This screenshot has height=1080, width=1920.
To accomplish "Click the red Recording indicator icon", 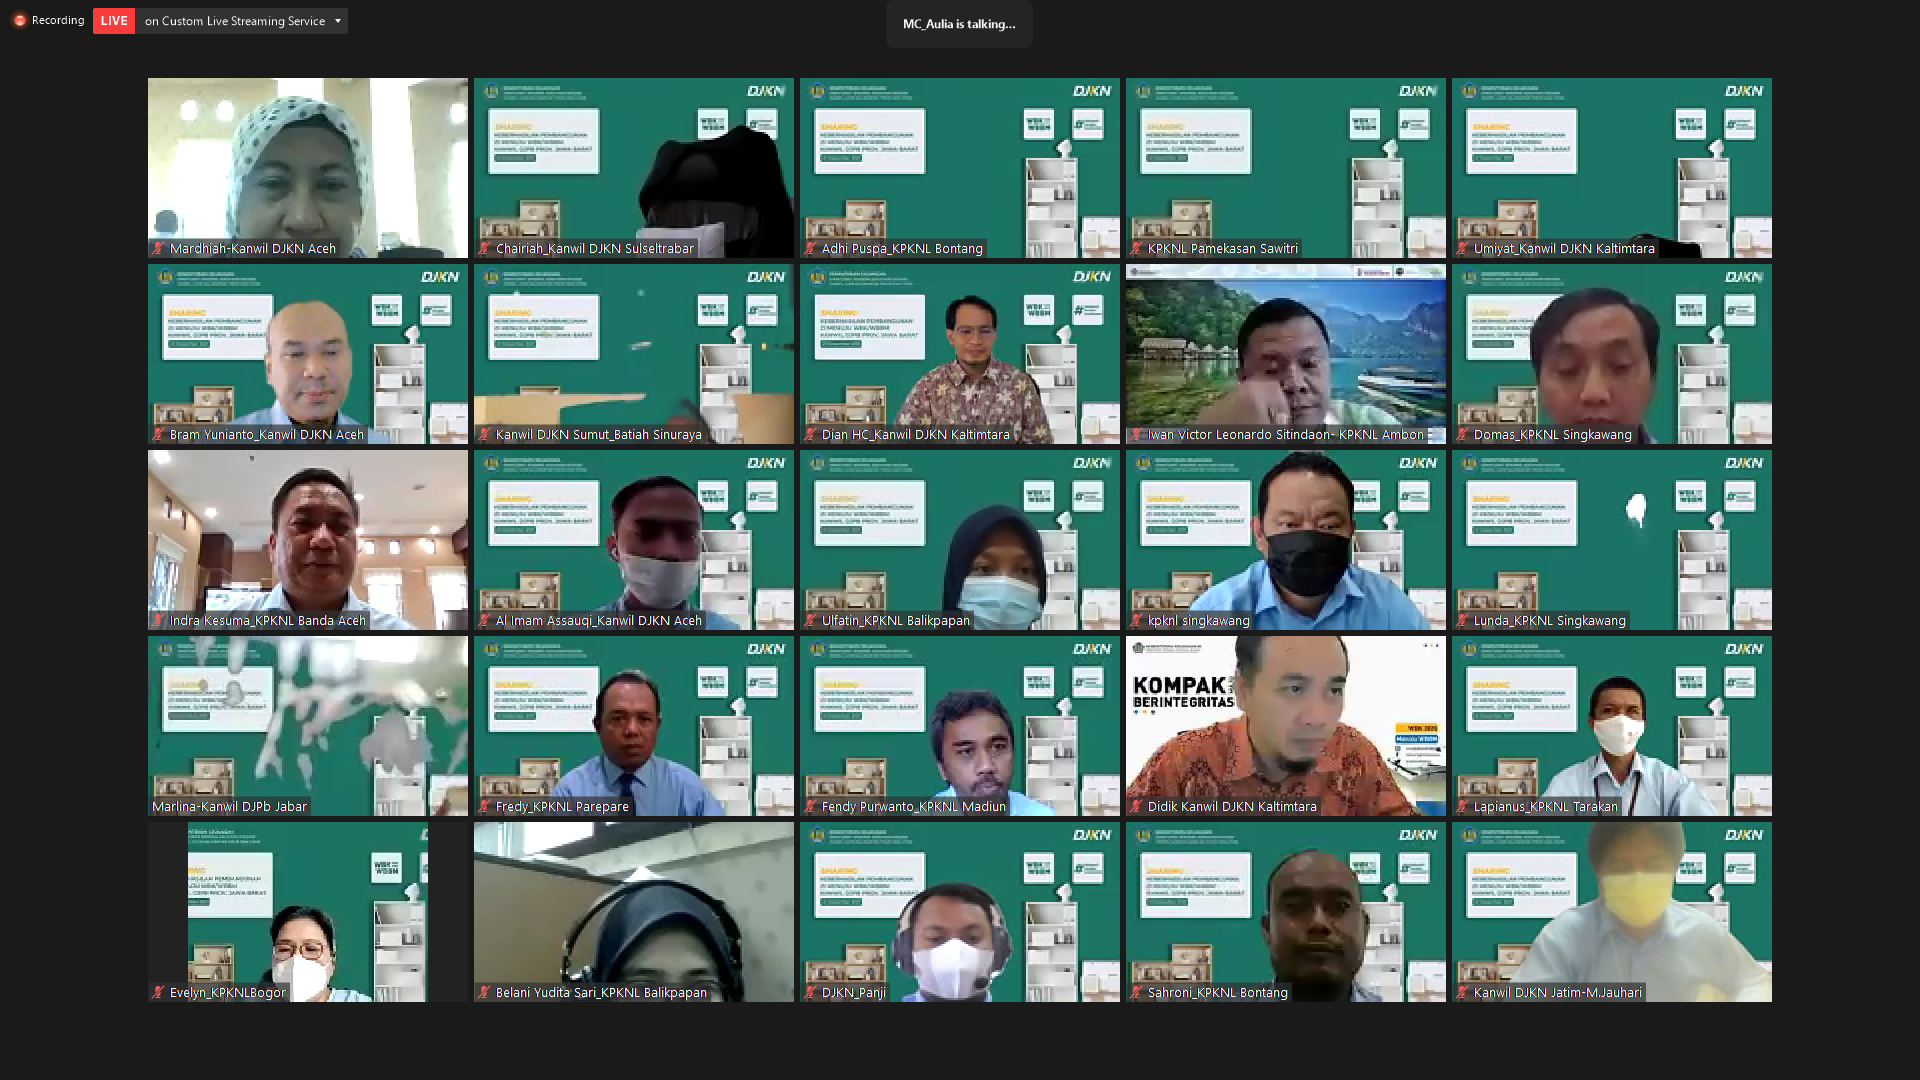I will tap(19, 21).
